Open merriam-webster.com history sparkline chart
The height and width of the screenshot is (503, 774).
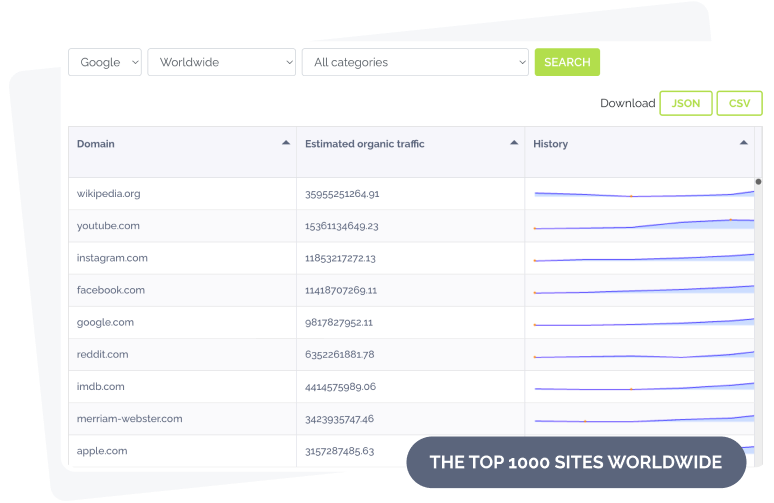[644, 419]
